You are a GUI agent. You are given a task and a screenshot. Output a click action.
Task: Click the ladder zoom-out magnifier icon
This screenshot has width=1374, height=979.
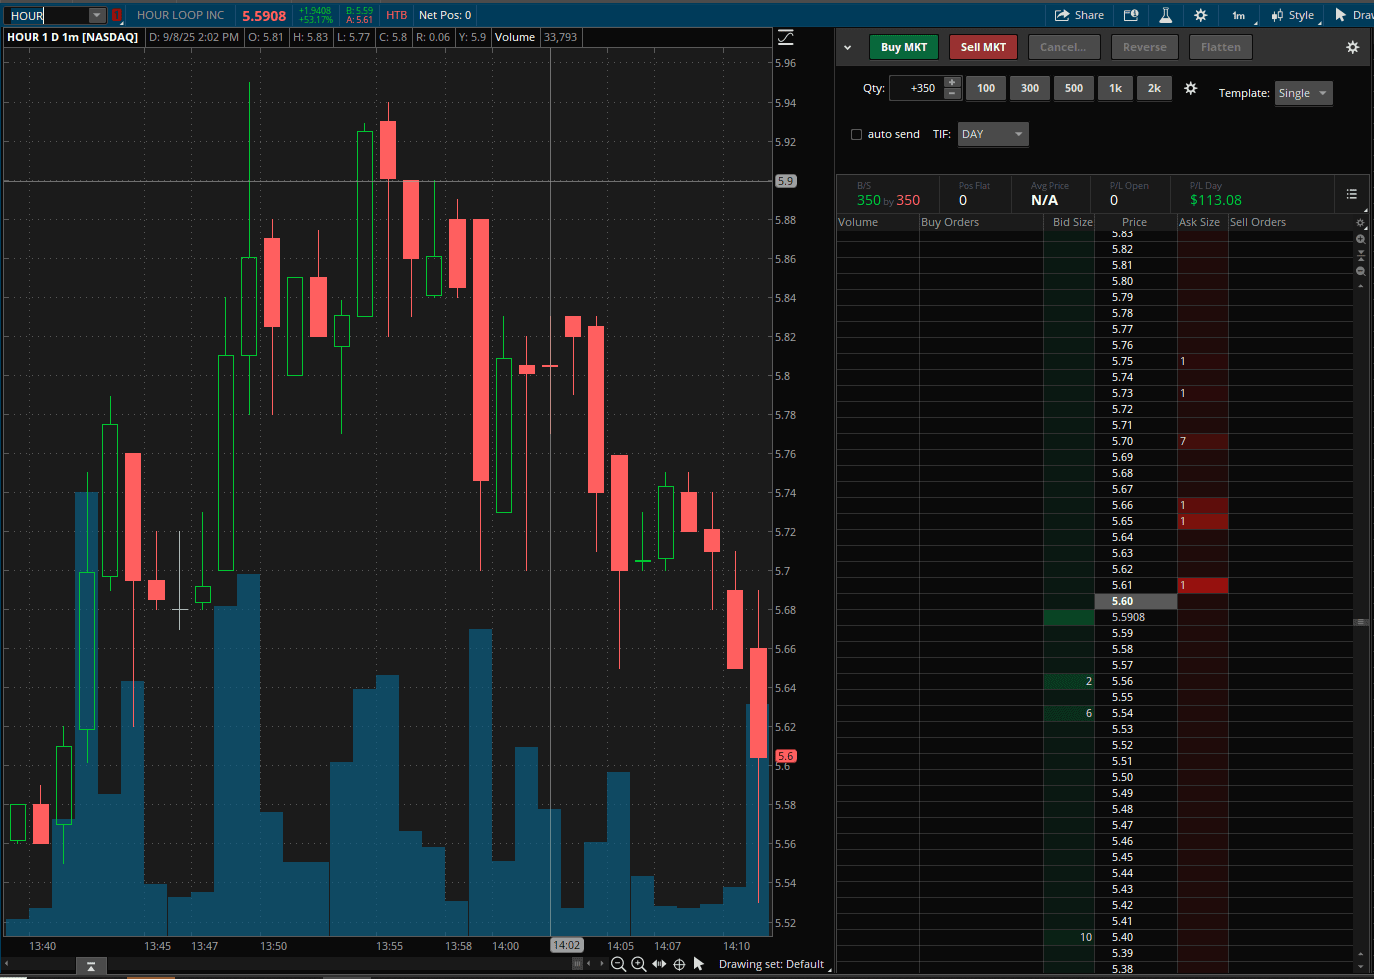[1360, 271]
